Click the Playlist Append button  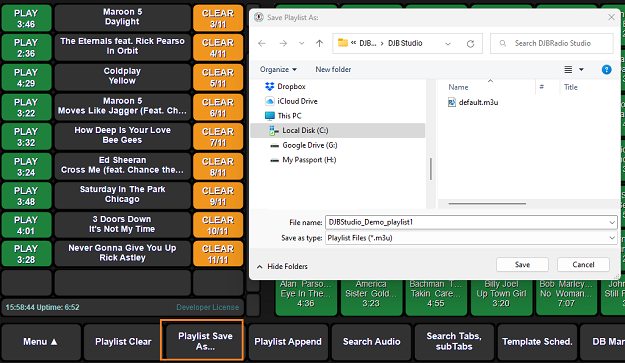point(288,342)
